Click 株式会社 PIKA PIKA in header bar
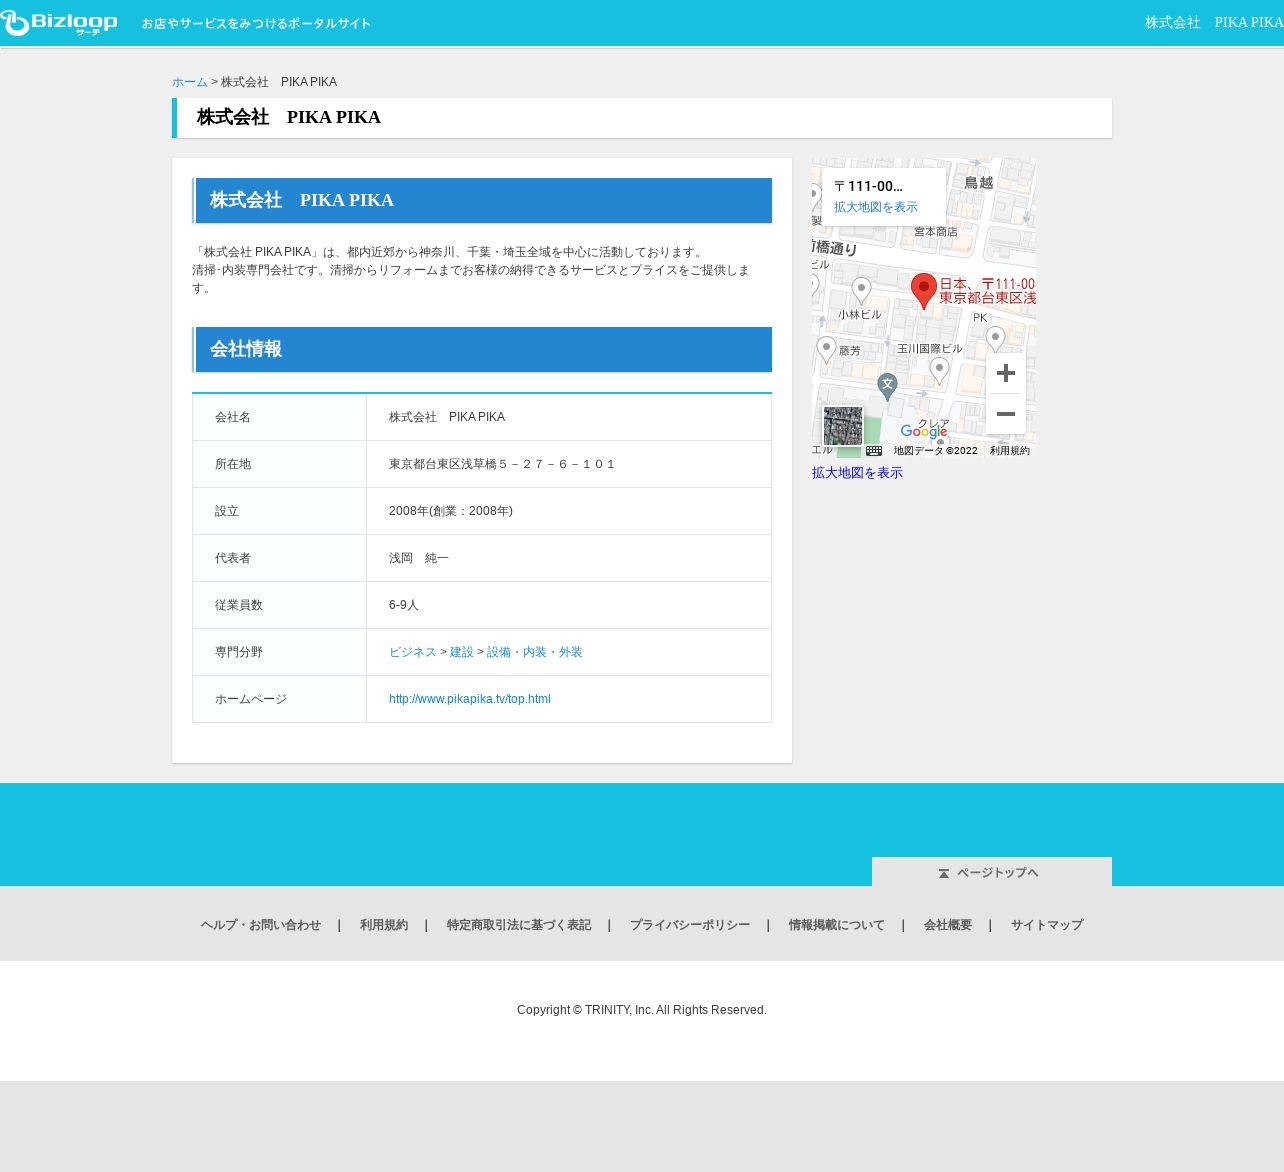 [1214, 22]
